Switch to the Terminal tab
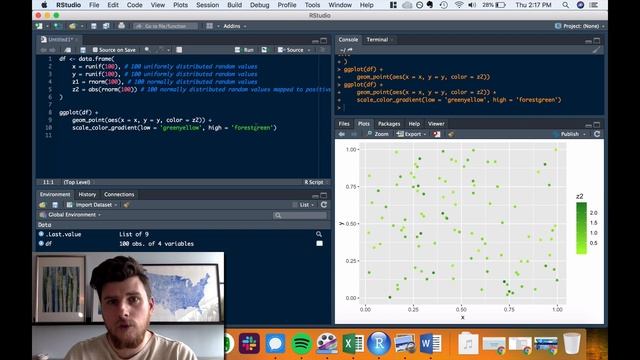 click(377, 40)
